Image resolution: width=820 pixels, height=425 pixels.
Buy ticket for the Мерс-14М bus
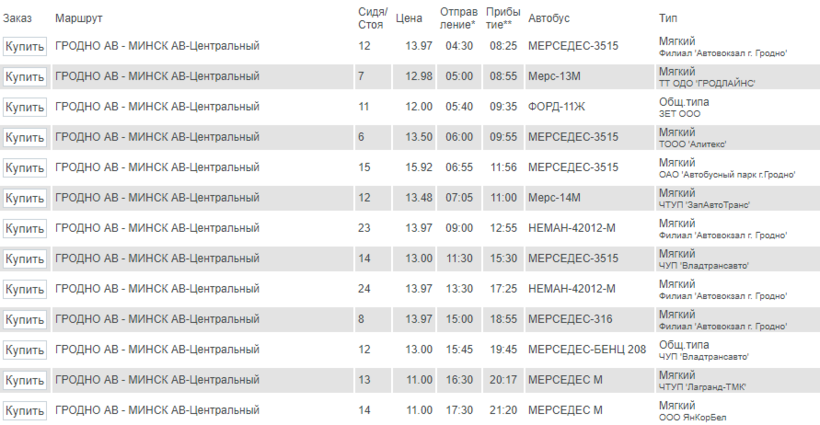(25, 198)
